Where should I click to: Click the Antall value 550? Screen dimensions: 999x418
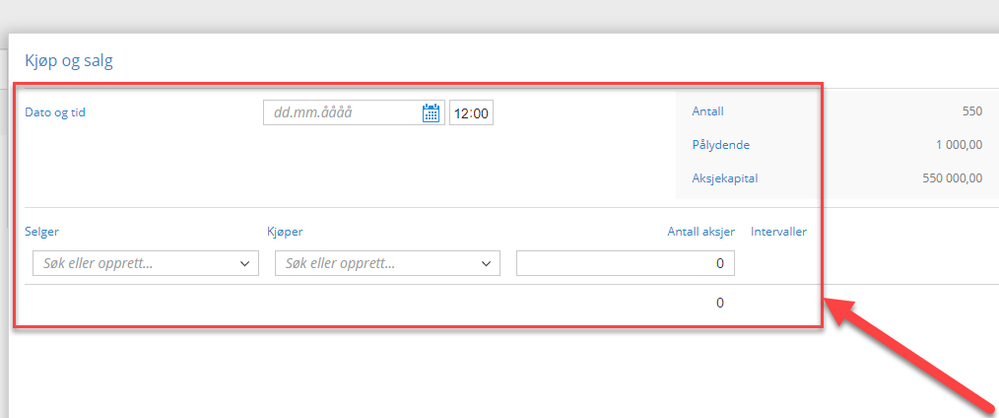tap(972, 112)
